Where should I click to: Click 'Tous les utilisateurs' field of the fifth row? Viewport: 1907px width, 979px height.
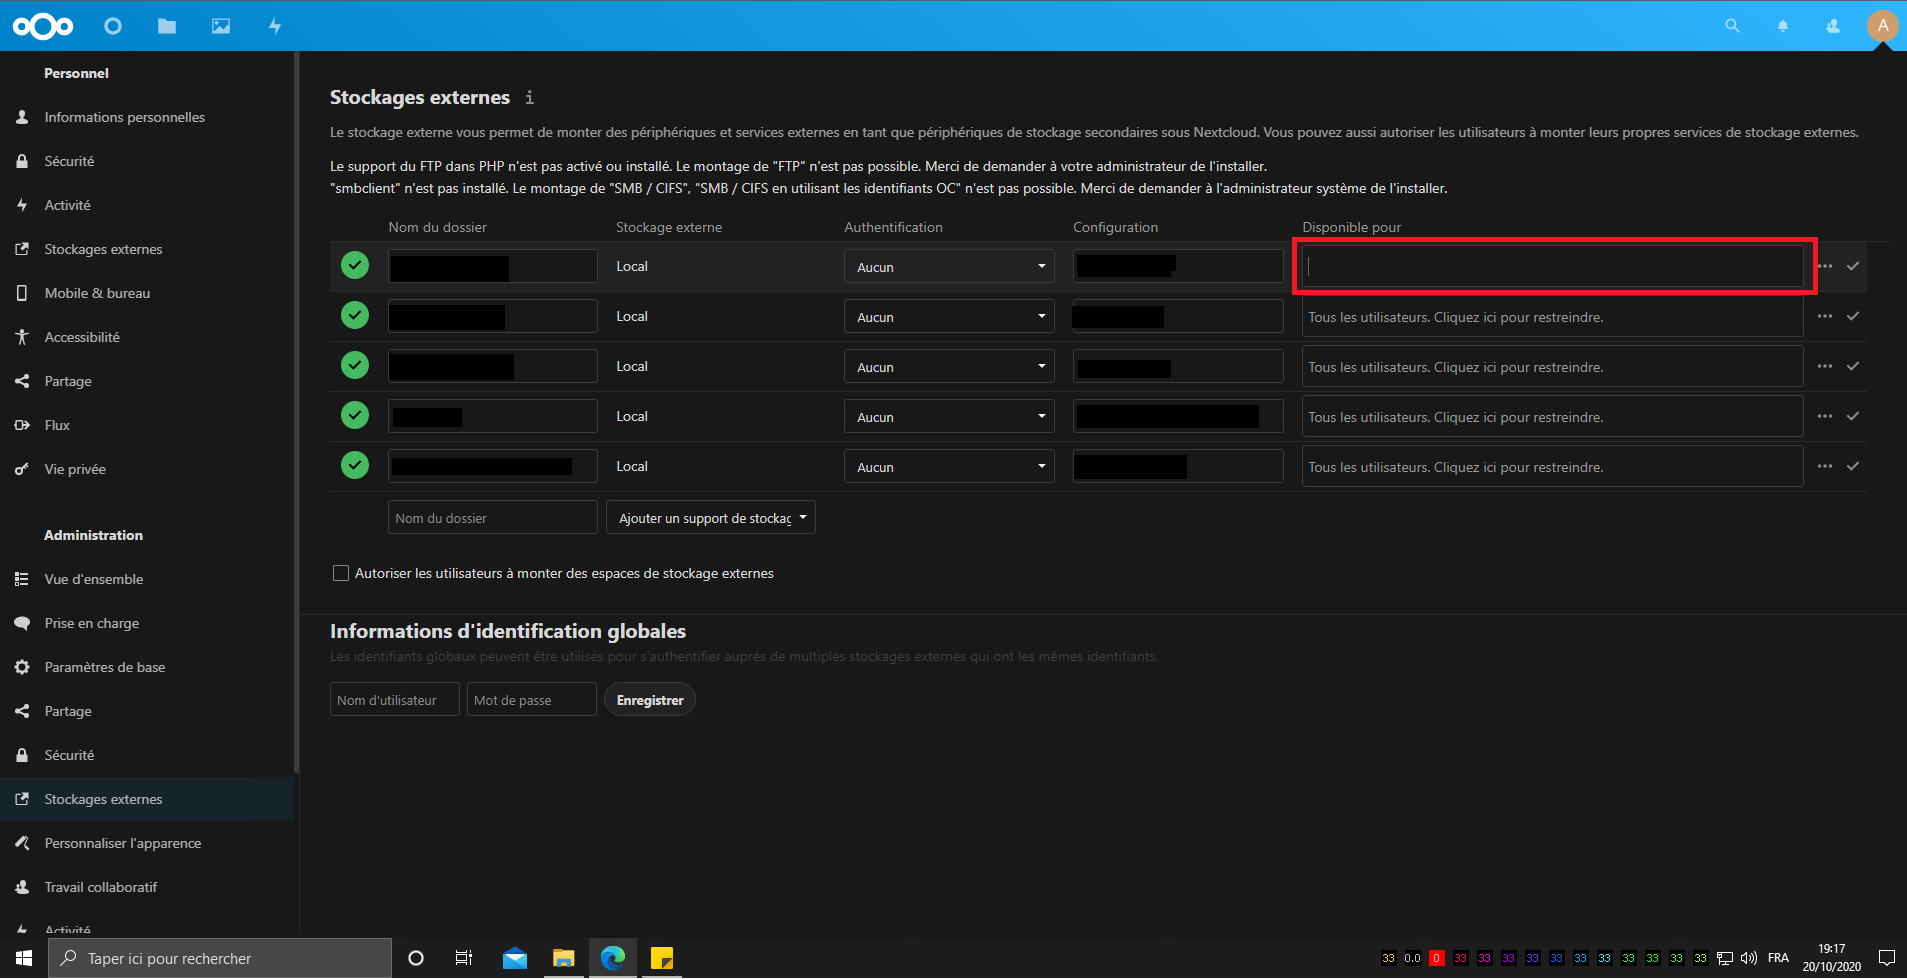[x=1553, y=466]
